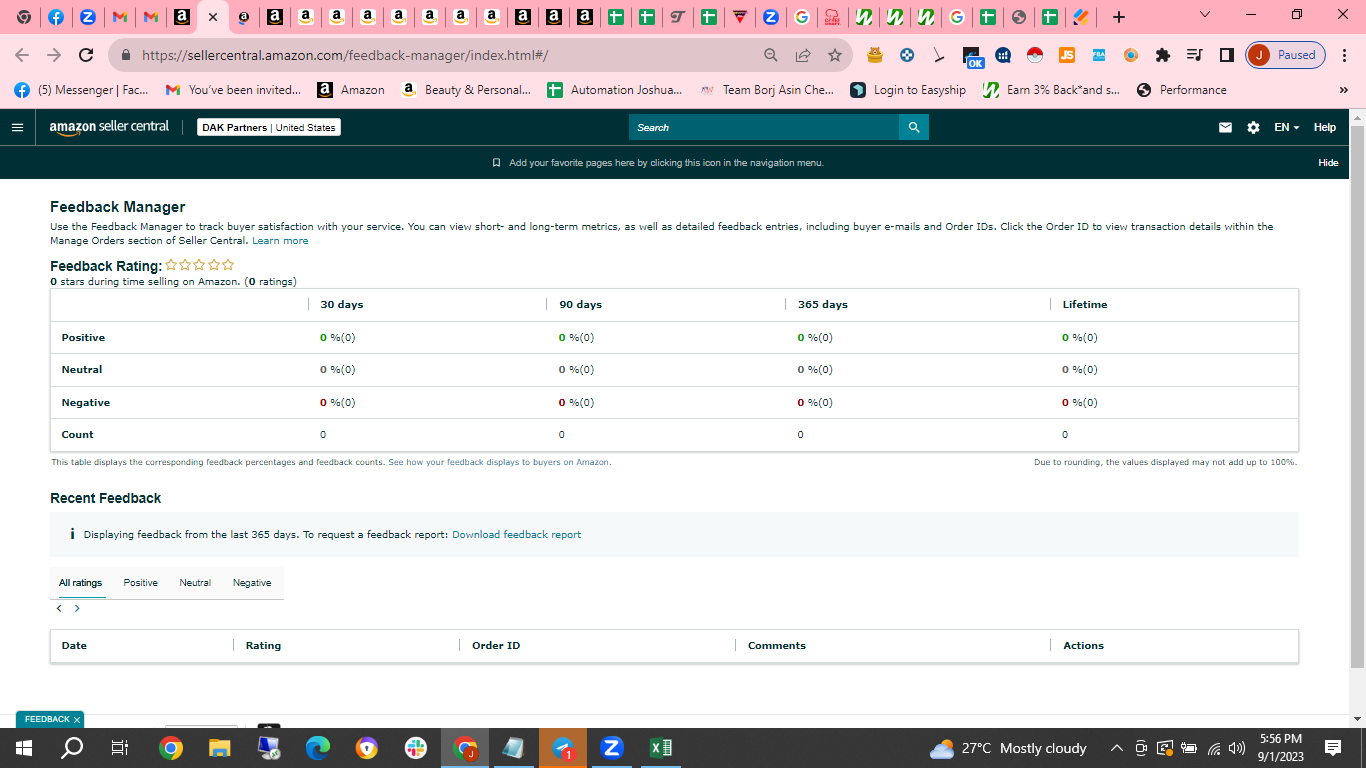This screenshot has height=768, width=1366.
Task: Go back with browser back arrow
Action: click(22, 55)
